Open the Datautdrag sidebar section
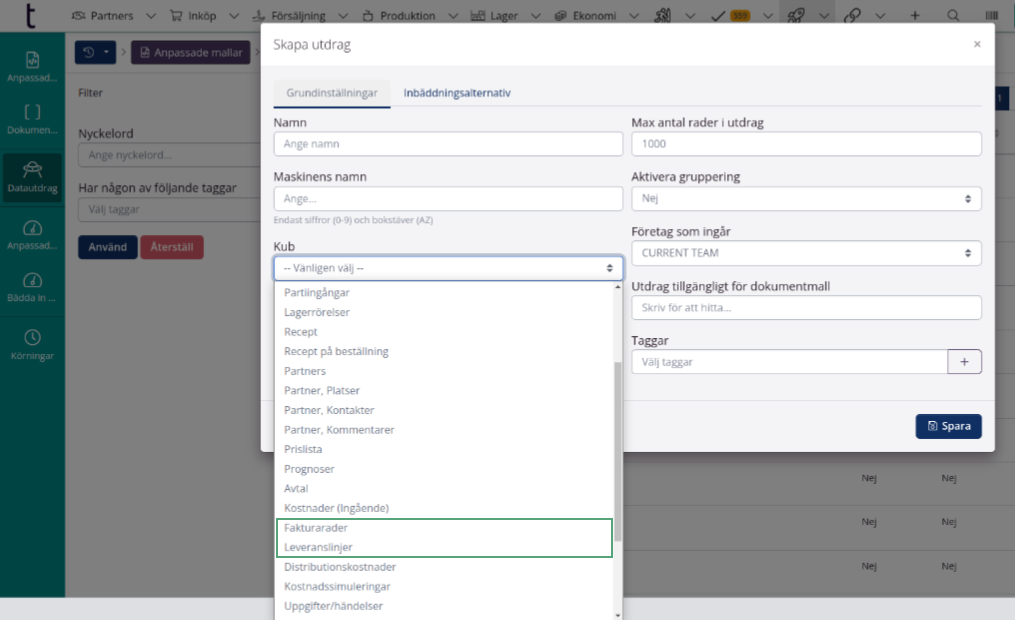Screen dimensions: 1015x620 coord(32,176)
